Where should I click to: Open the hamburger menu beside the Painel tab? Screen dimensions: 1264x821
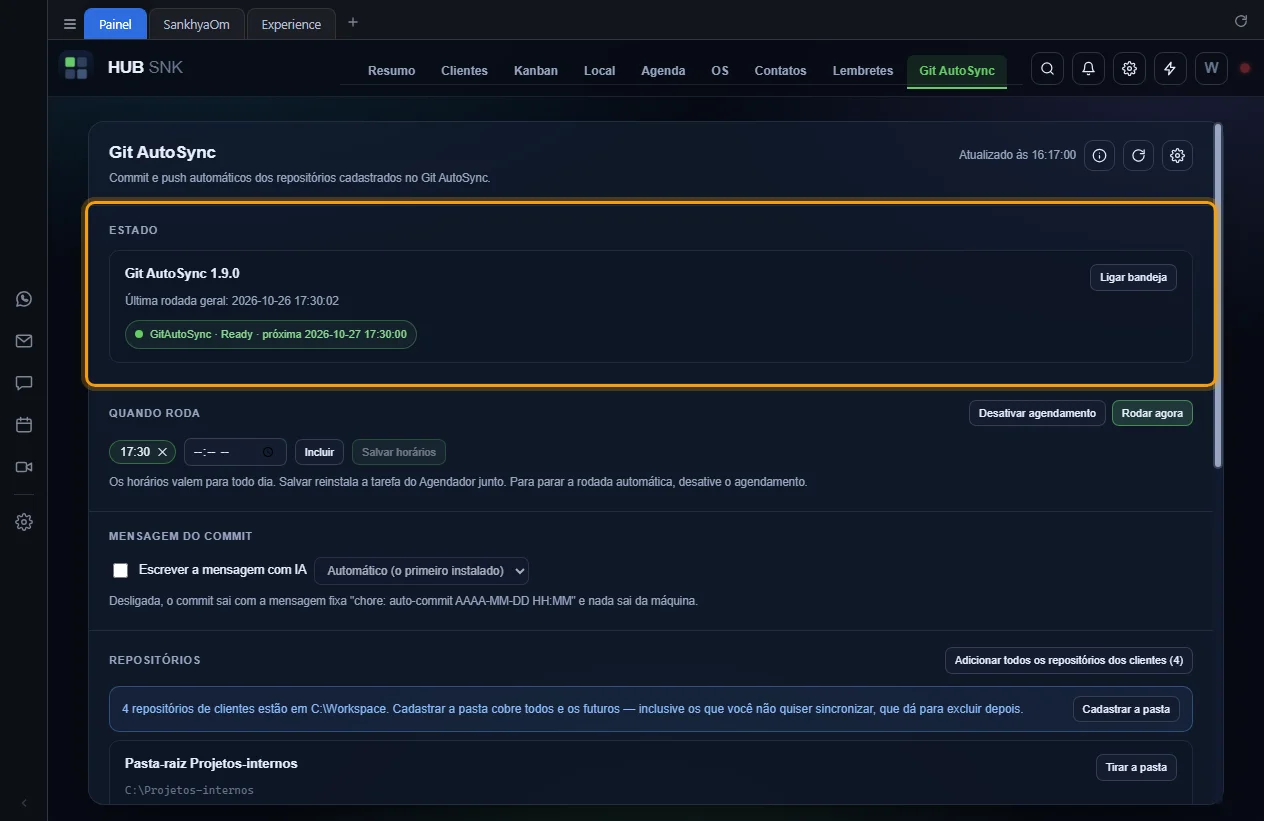point(69,24)
